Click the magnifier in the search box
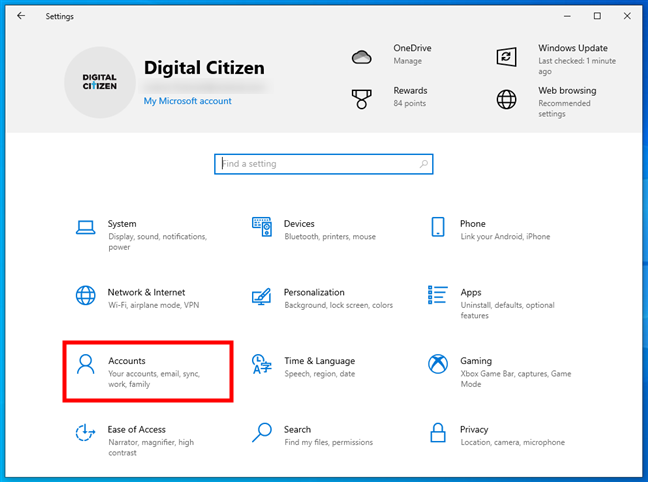Image resolution: width=648 pixels, height=482 pixels. (x=424, y=164)
